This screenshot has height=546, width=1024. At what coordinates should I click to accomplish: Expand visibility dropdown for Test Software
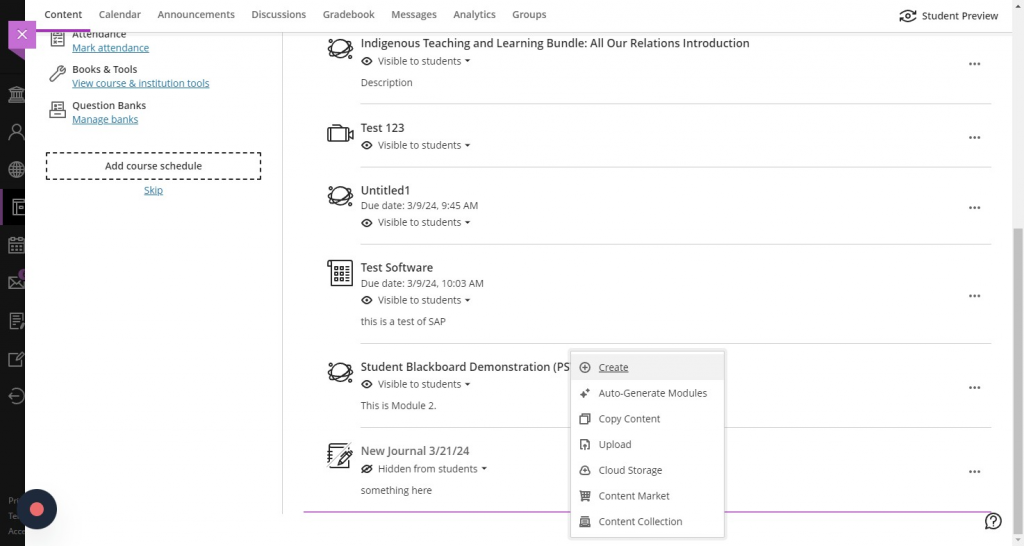(466, 301)
